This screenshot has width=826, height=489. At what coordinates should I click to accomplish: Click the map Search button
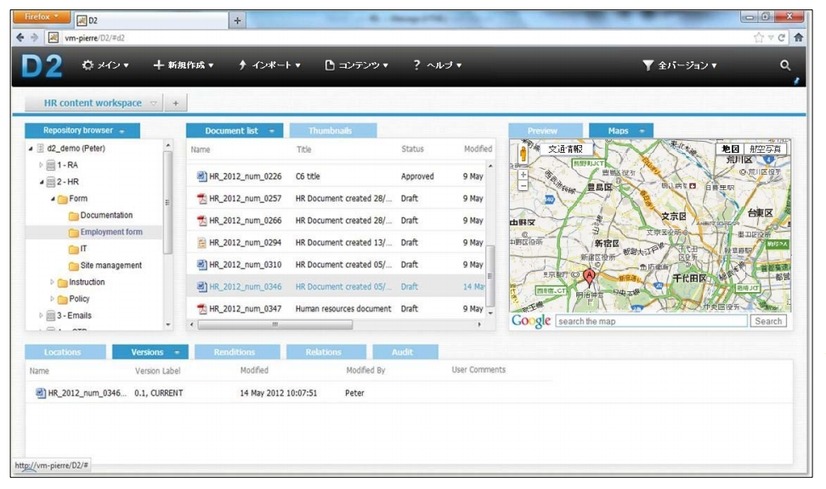point(768,321)
